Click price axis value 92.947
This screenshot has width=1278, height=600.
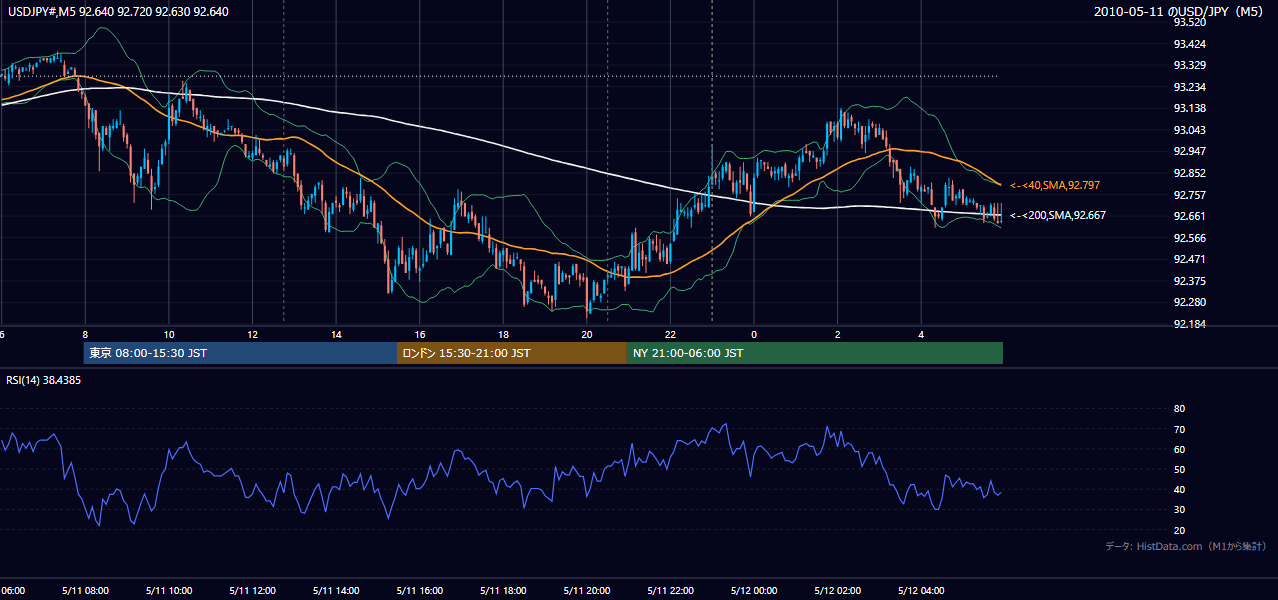[1189, 151]
